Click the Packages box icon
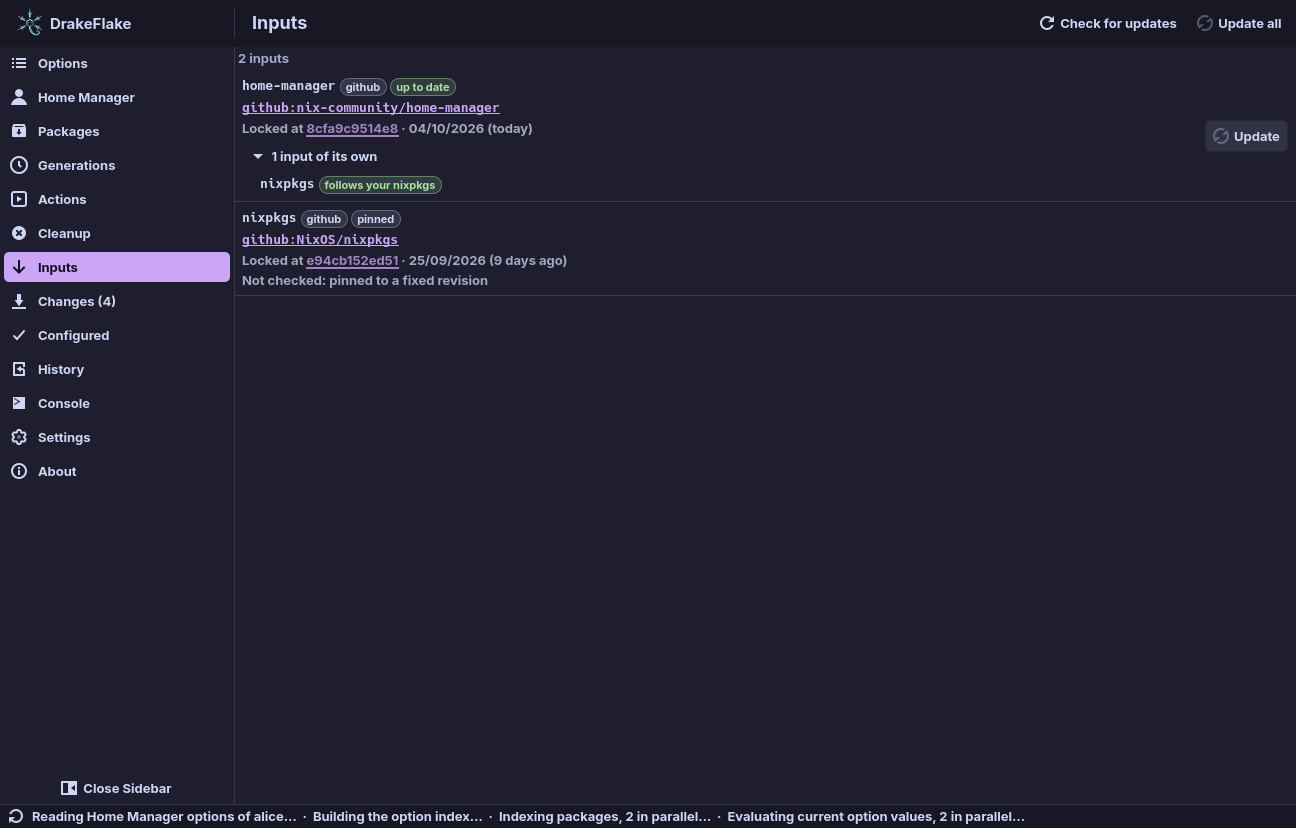 coord(19,131)
